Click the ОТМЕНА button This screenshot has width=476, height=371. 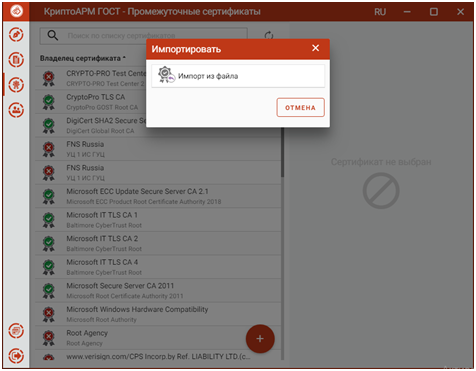coord(300,107)
